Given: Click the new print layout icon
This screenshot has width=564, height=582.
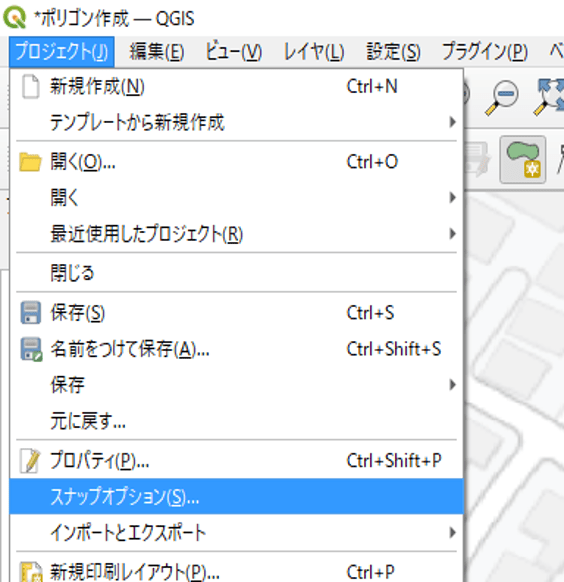Looking at the screenshot, I should (31, 572).
